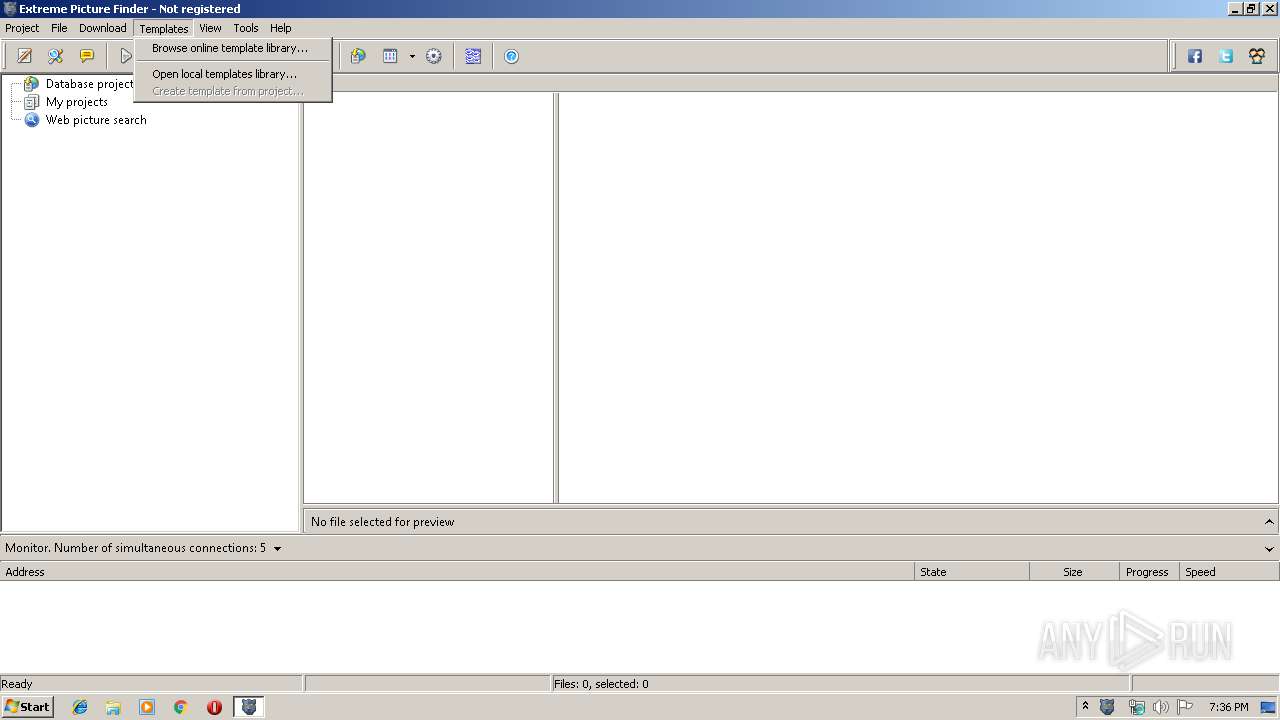Screen dimensions: 1280x720
Task: Show hidden tray icons arrow
Action: pyautogui.click(x=1085, y=707)
